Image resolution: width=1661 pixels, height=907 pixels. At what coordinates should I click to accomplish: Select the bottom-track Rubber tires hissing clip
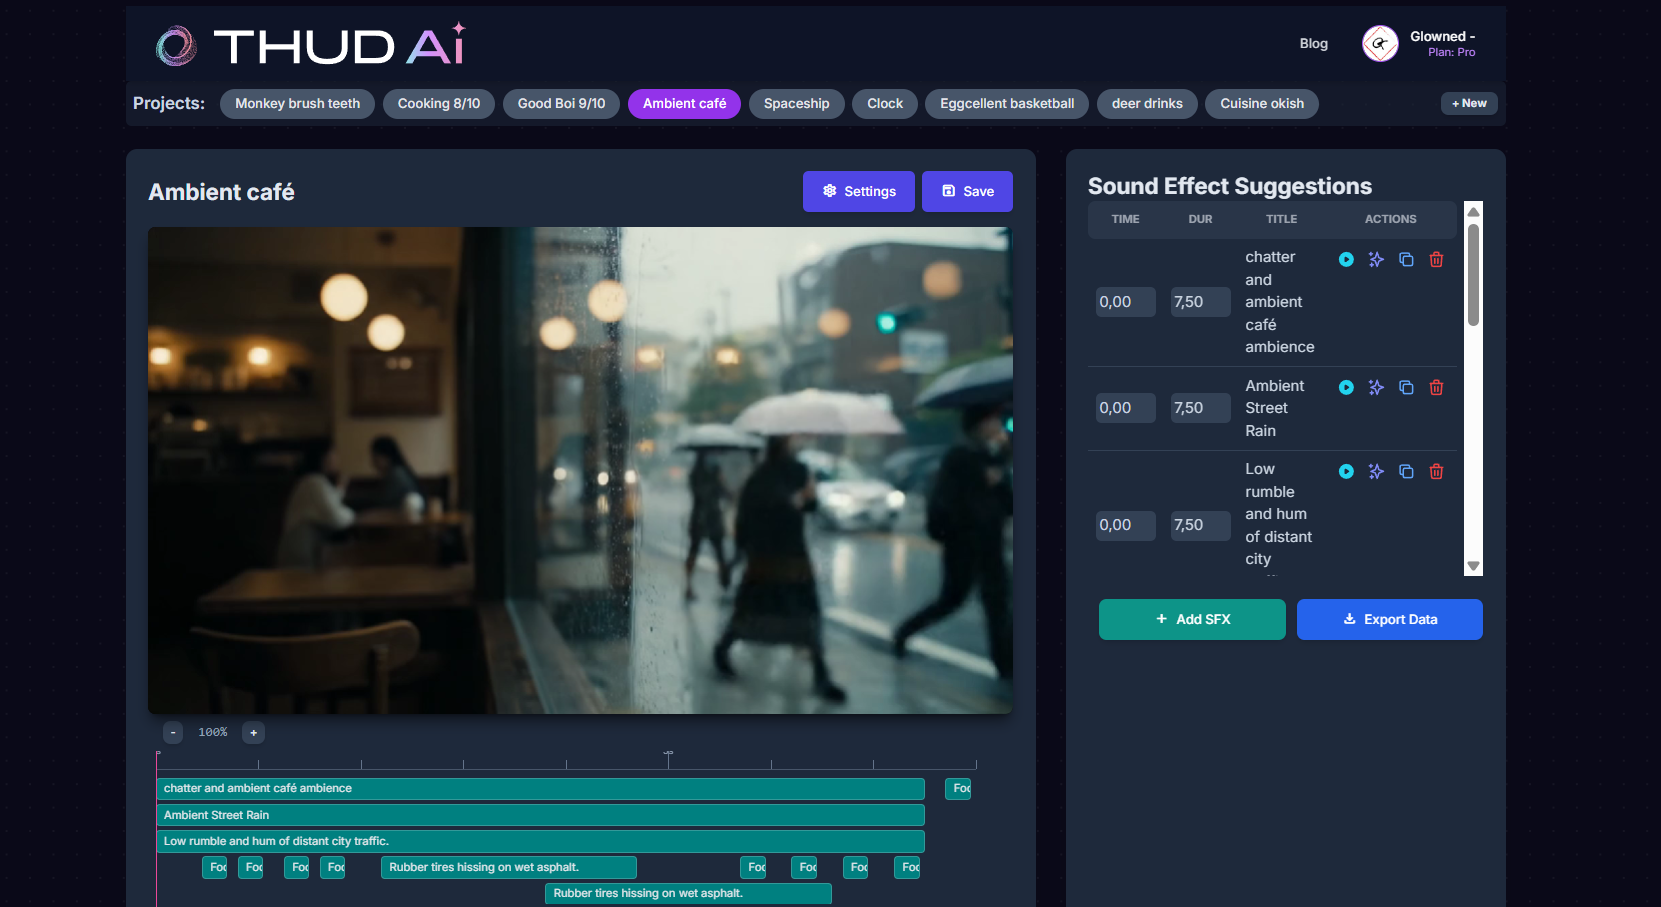point(688,893)
